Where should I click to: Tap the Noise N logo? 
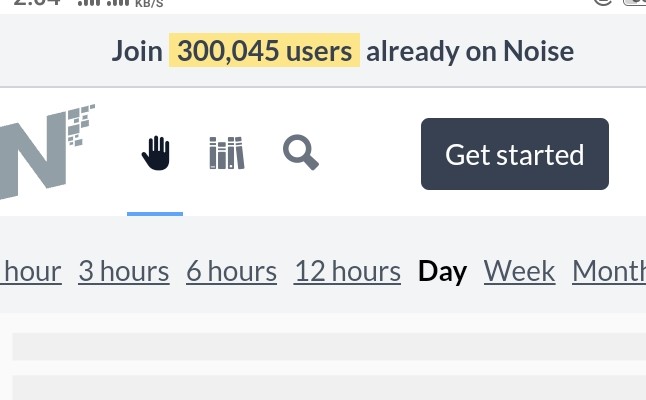(x=46, y=152)
